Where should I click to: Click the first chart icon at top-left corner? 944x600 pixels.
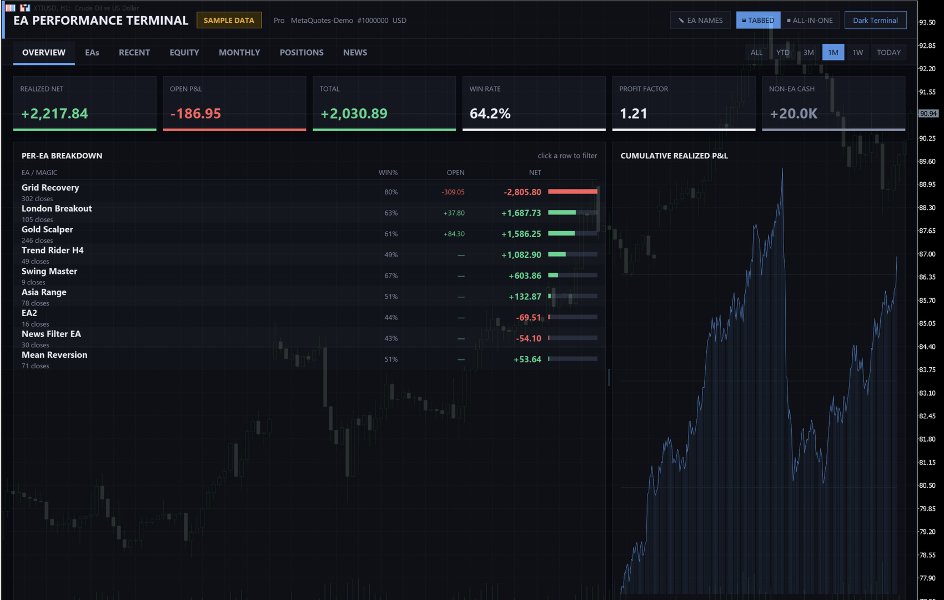pos(10,8)
